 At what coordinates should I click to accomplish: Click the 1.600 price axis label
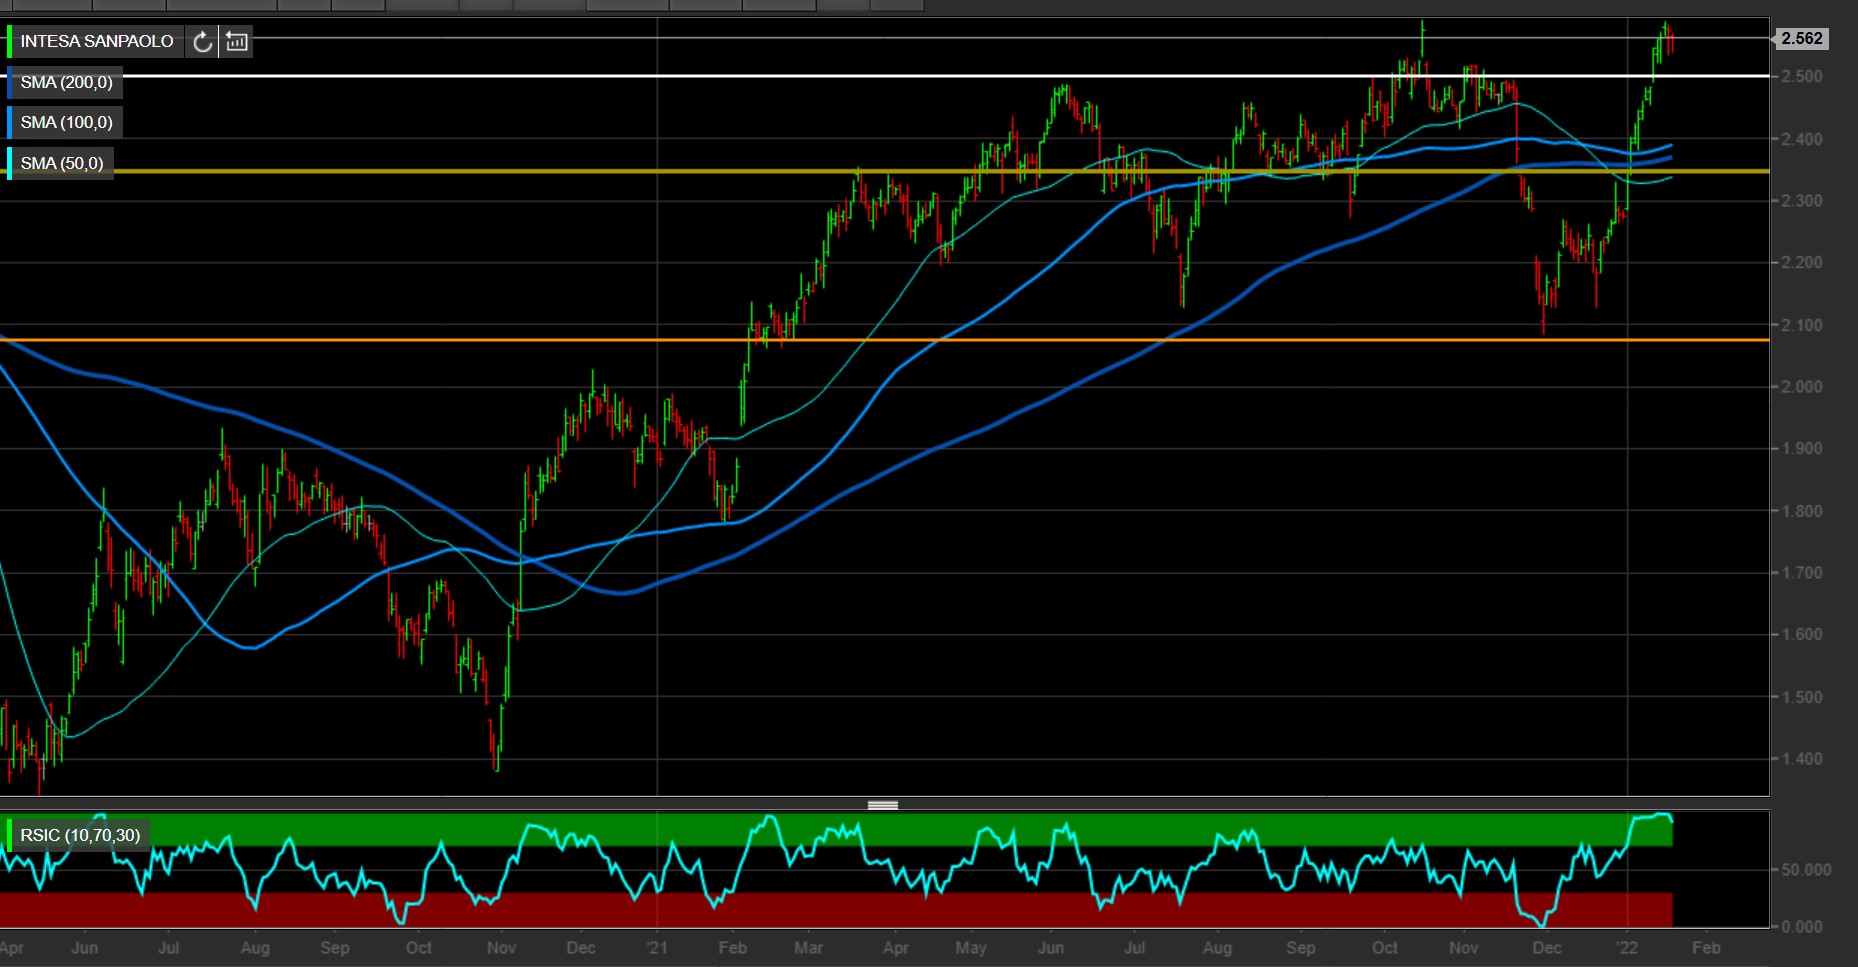pyautogui.click(x=1802, y=635)
